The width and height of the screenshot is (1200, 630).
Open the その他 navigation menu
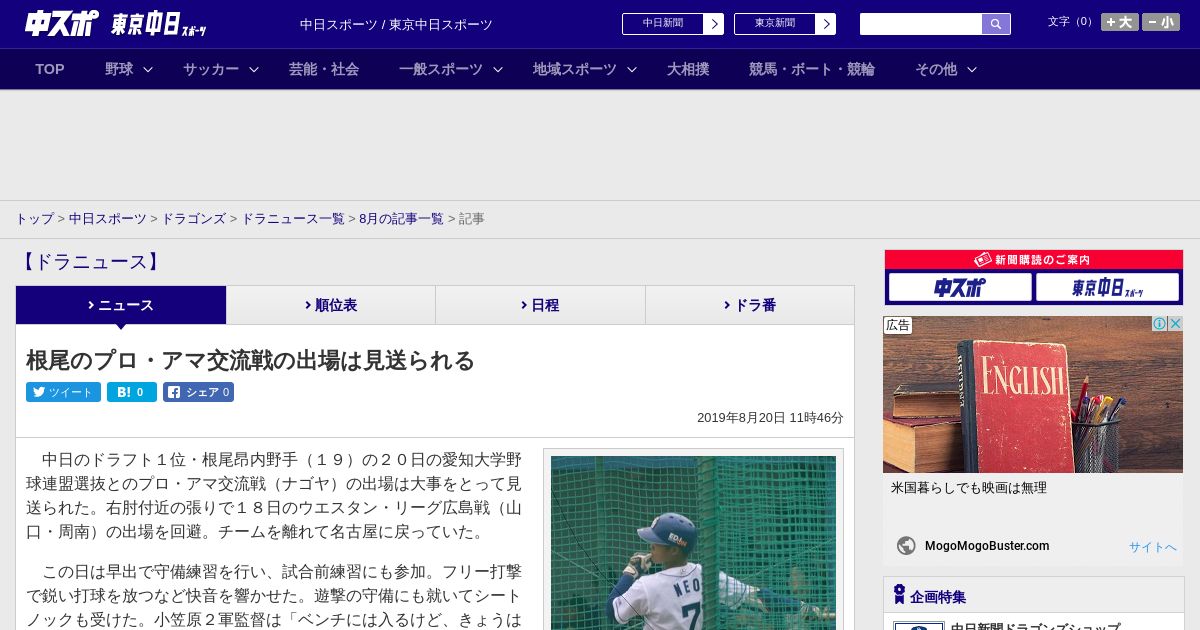[x=936, y=69]
